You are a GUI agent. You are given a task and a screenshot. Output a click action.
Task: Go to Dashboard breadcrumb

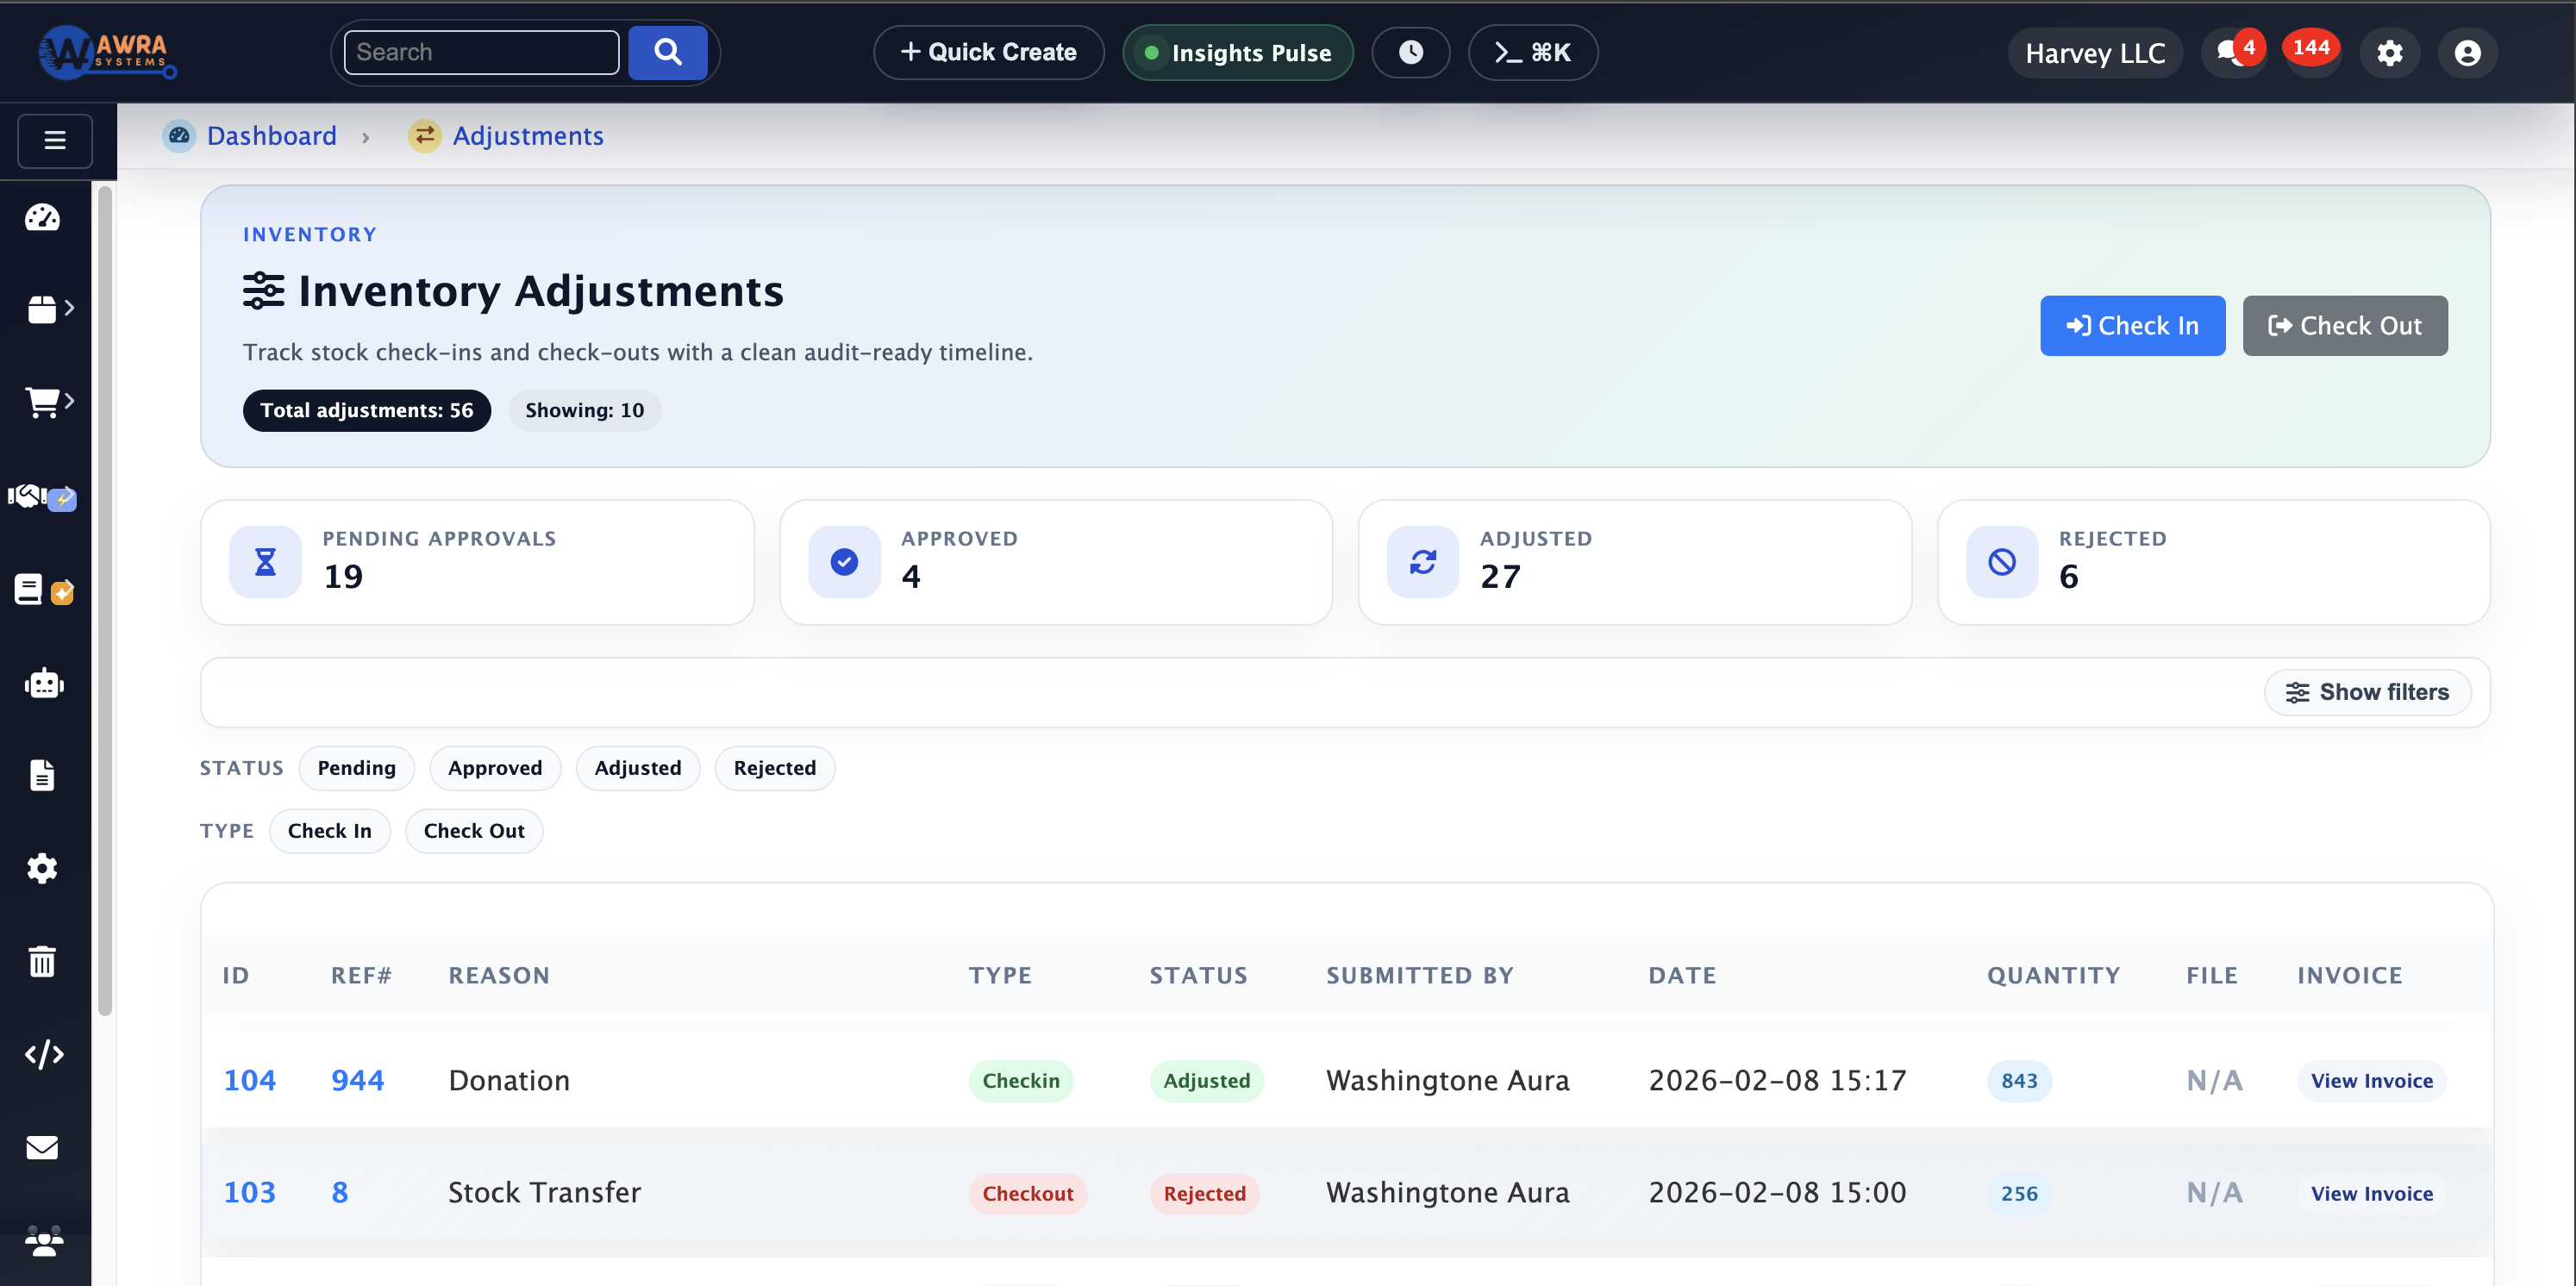(x=271, y=136)
